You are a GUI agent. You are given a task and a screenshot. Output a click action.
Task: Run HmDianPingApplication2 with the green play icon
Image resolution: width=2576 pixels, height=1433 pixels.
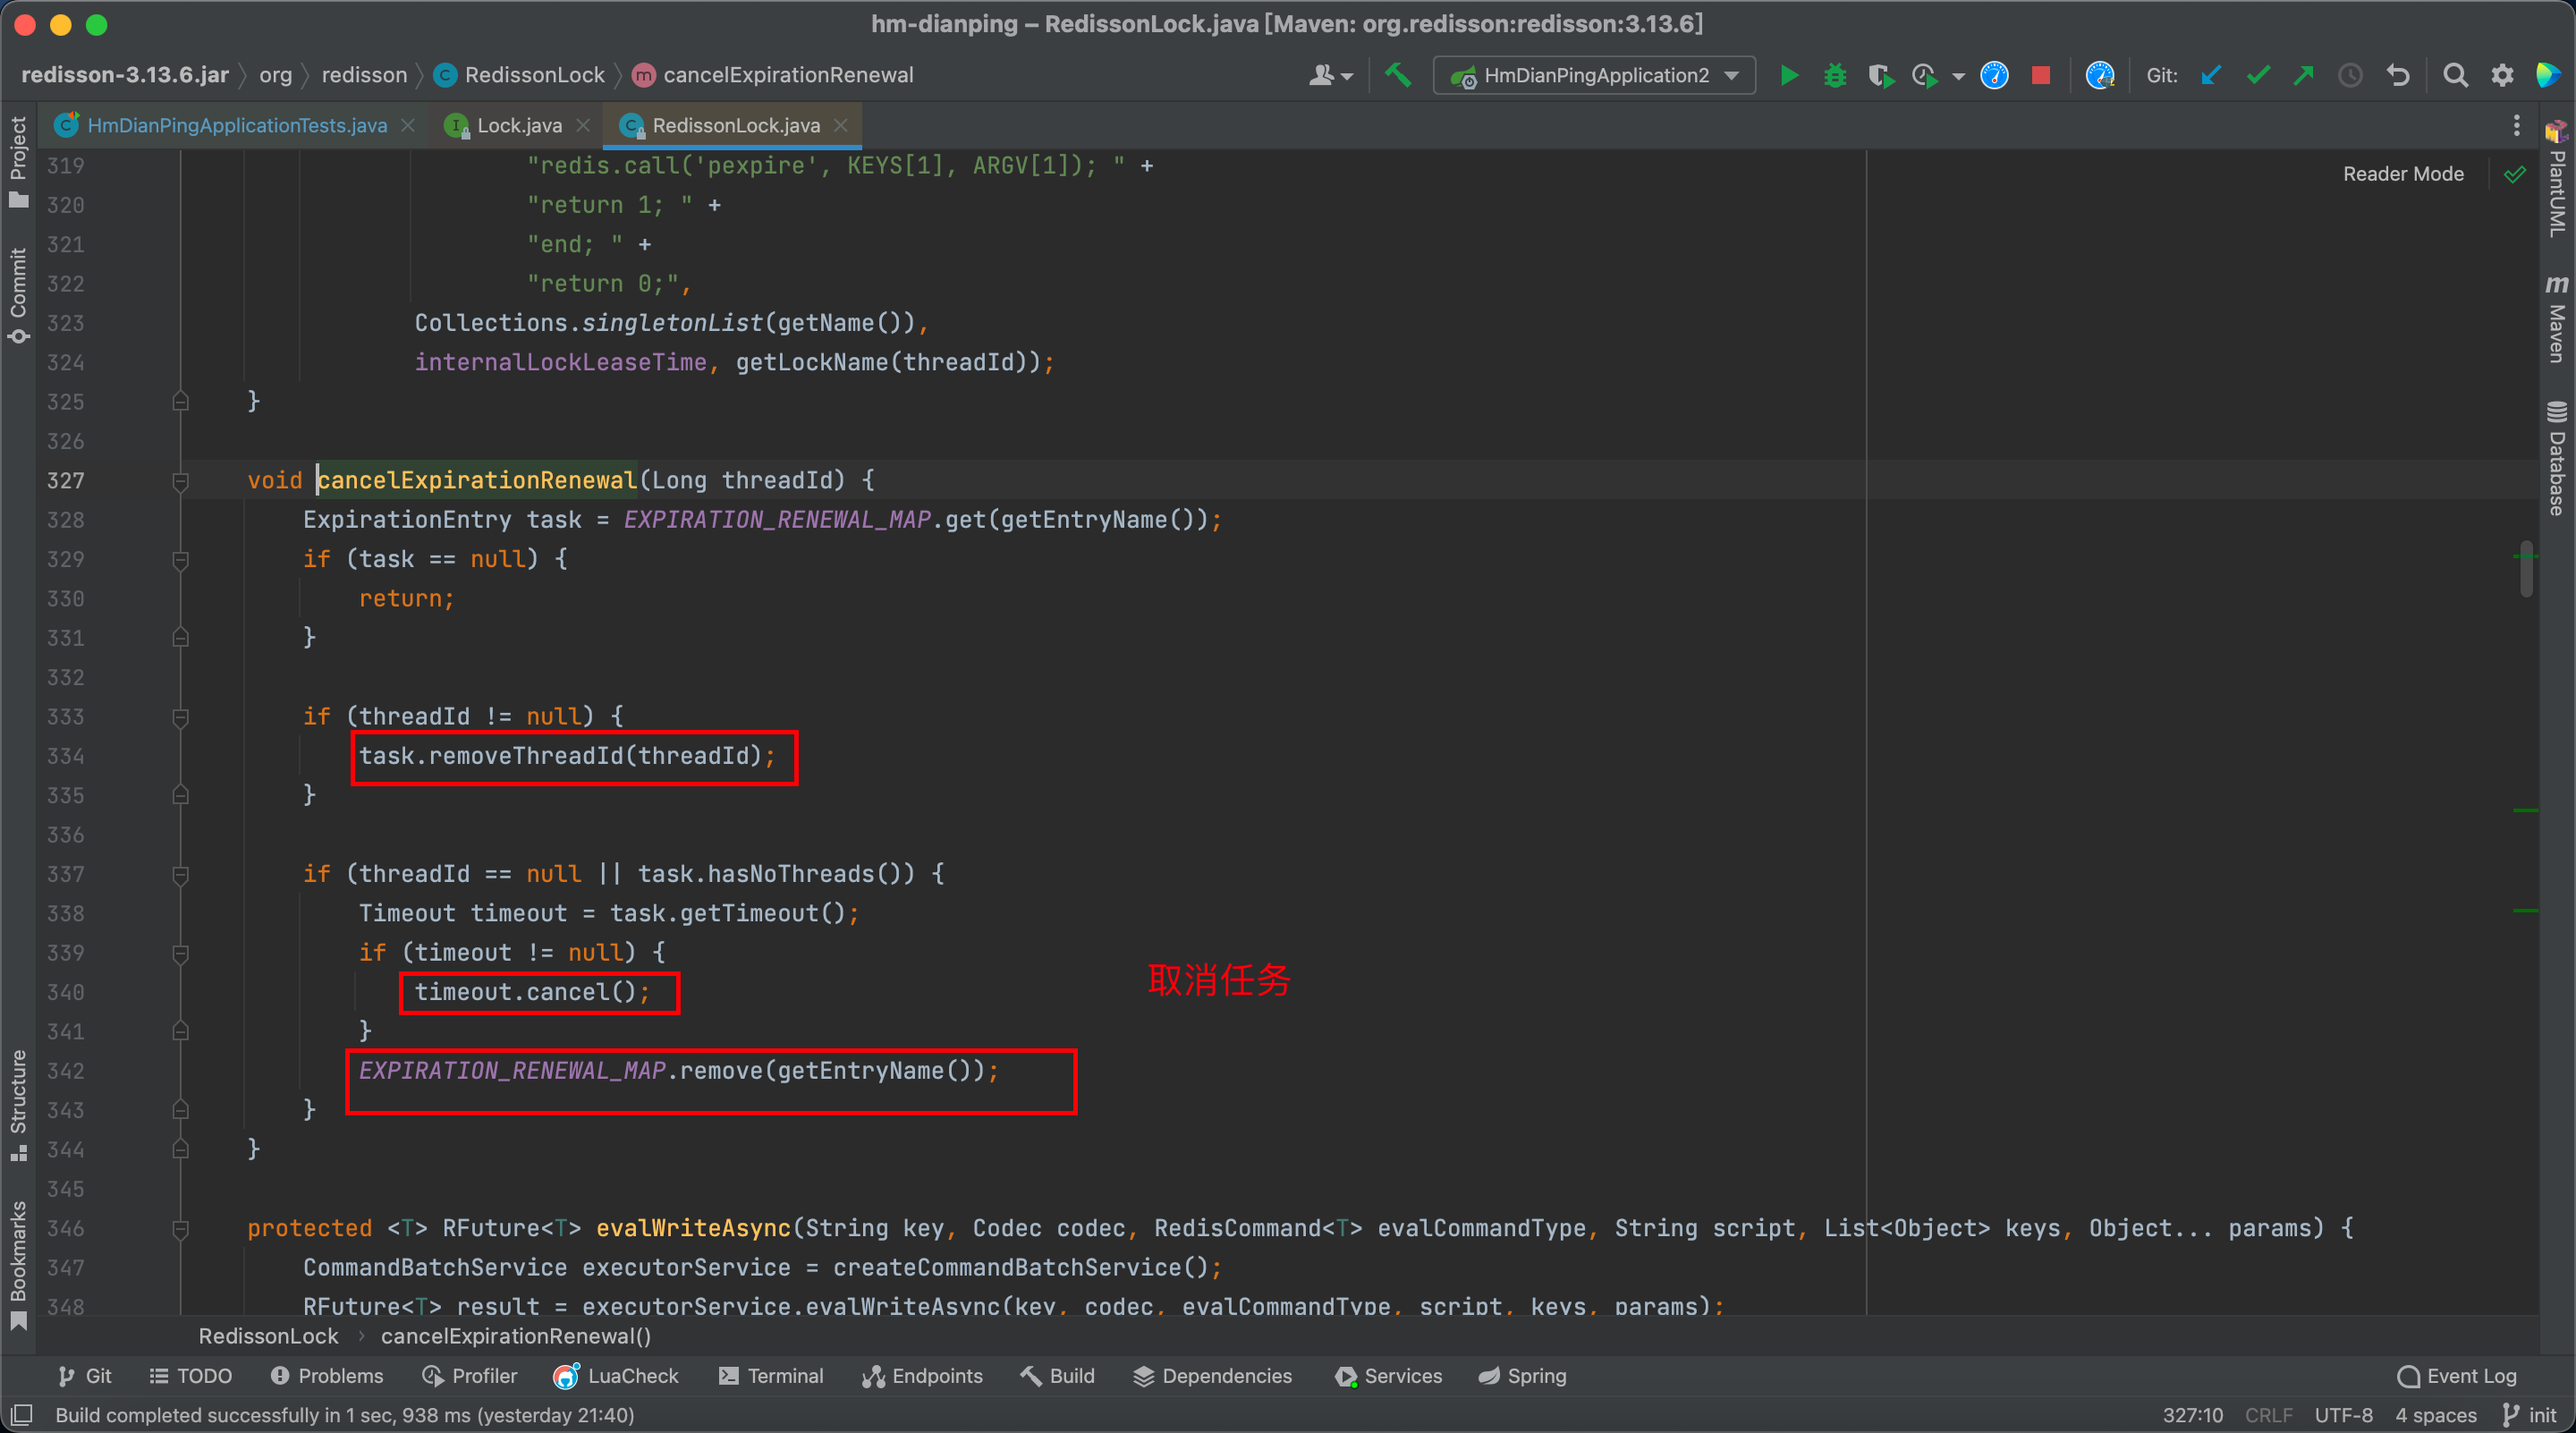point(1789,75)
